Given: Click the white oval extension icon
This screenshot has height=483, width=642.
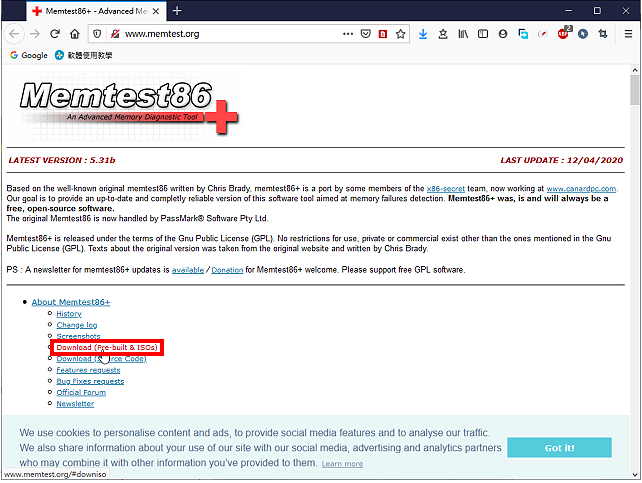Looking at the screenshot, I should [x=543, y=34].
